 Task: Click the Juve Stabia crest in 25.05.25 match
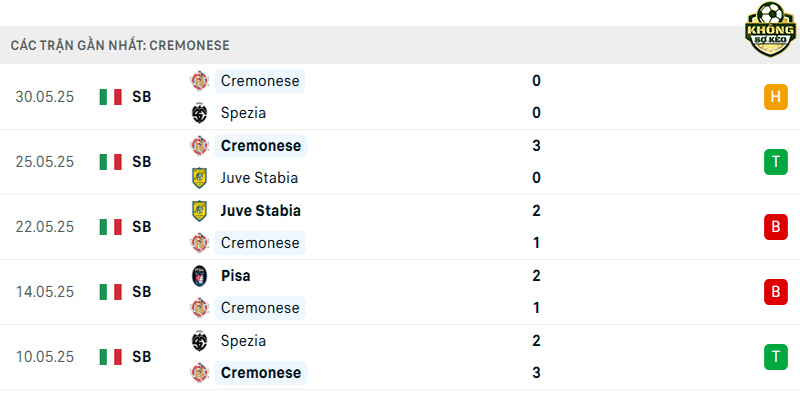[199, 178]
